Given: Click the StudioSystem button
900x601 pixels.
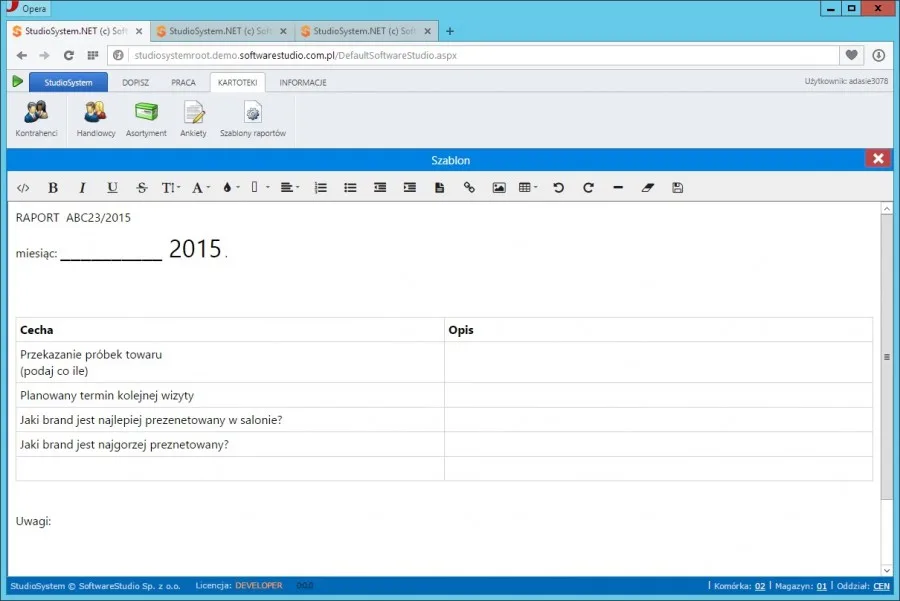Looking at the screenshot, I should coord(68,83).
